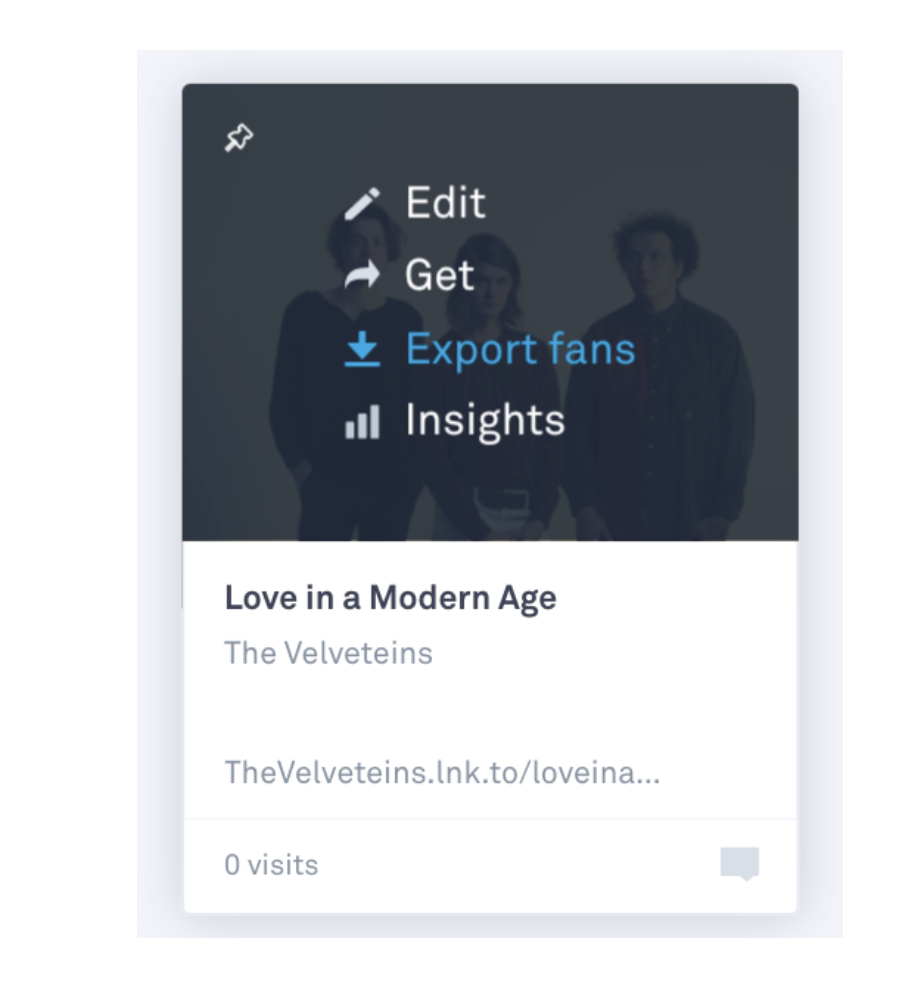The height and width of the screenshot is (1002, 916).
Task: Choose the Get option in overlay
Action: (x=439, y=275)
